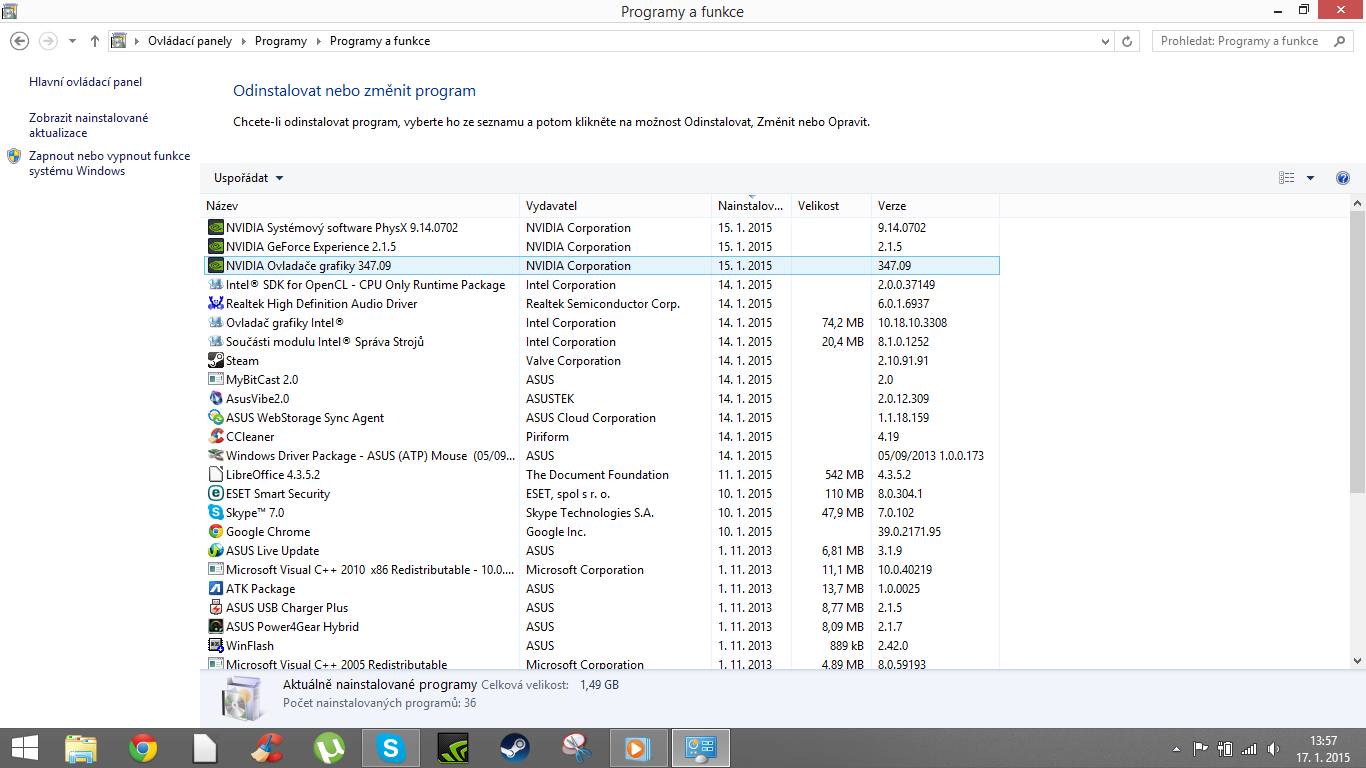The height and width of the screenshot is (768, 1366).
Task: Open the Windows Start button
Action: click(x=25, y=748)
